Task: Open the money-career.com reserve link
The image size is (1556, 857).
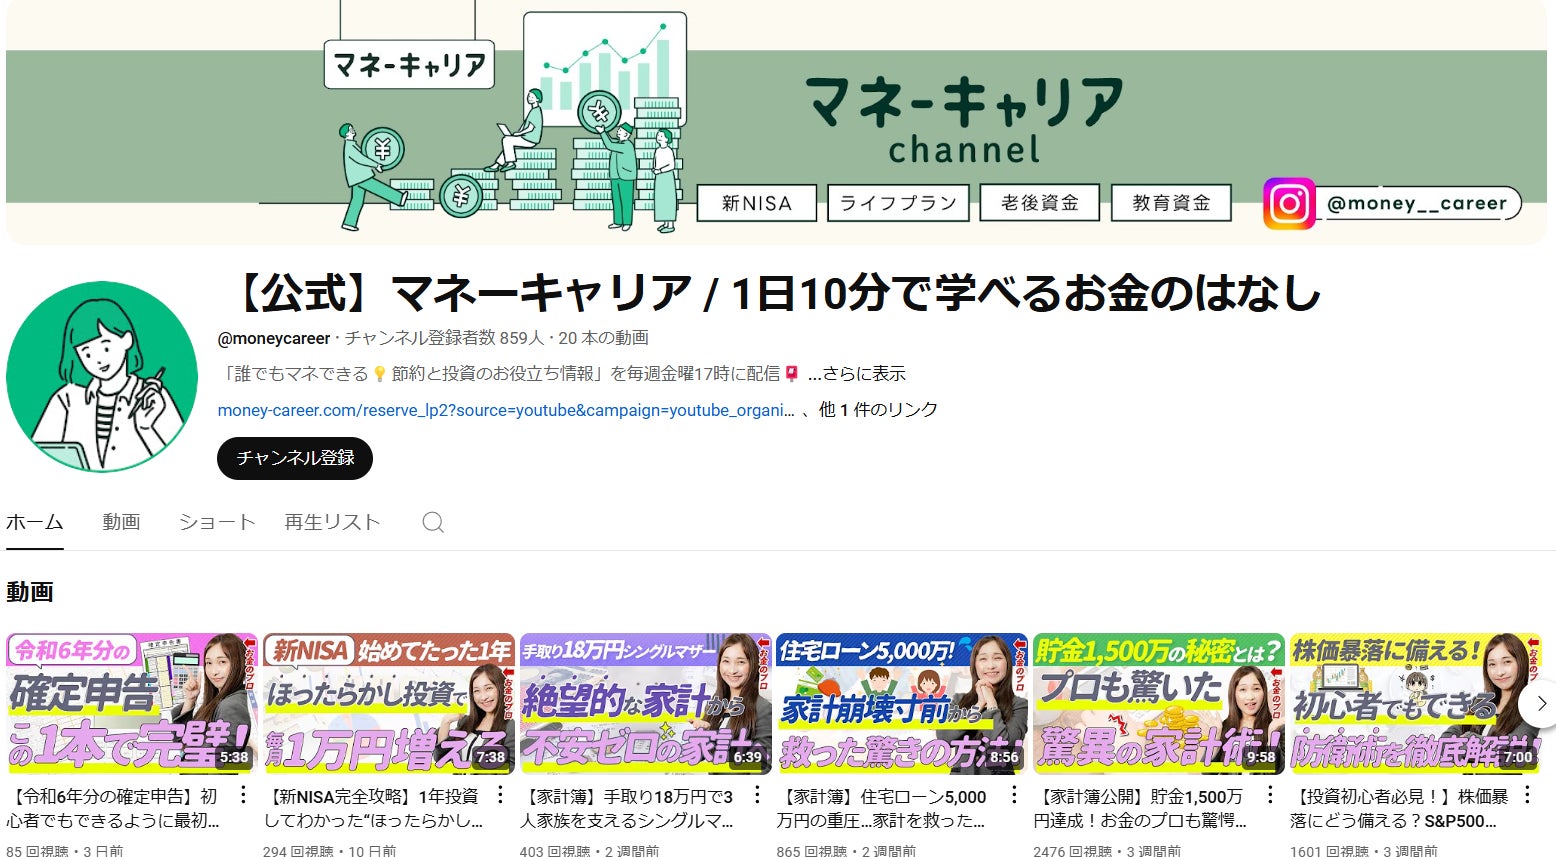Action: click(x=506, y=410)
